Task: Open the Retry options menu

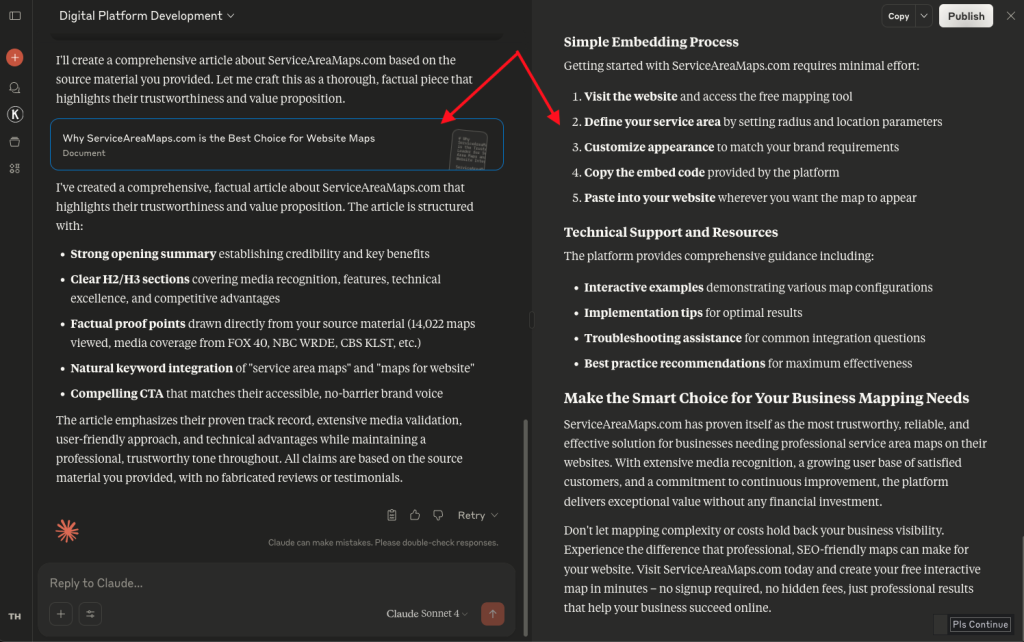Action: coord(478,515)
